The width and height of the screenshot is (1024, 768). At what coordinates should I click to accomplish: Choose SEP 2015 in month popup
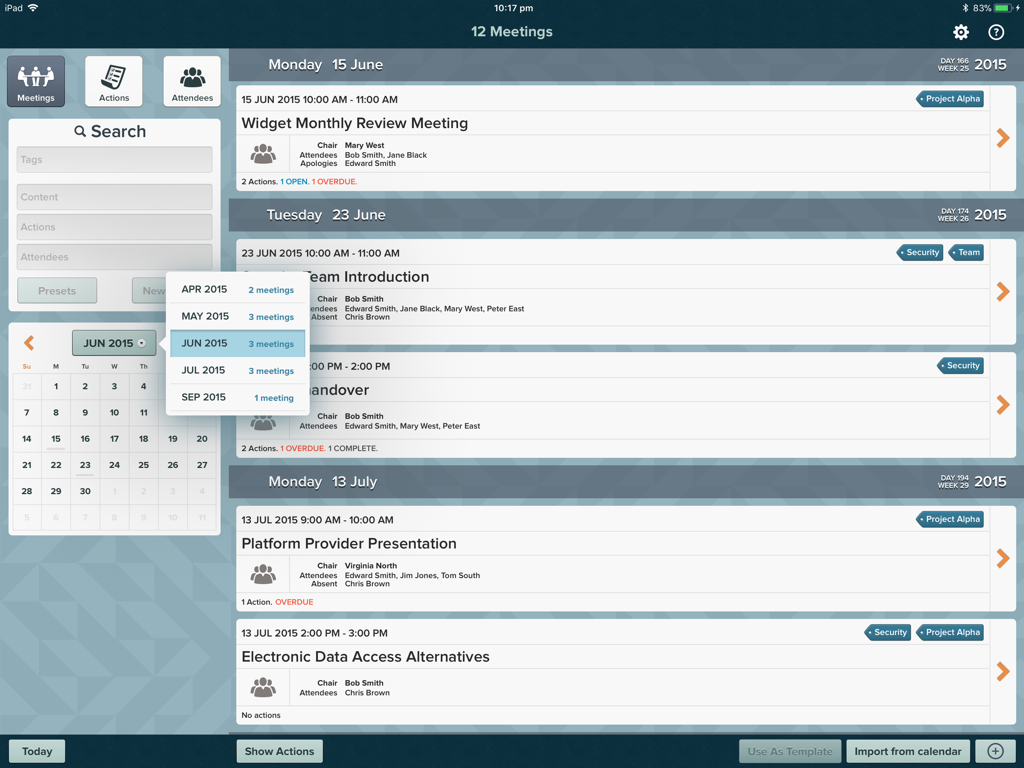point(237,397)
